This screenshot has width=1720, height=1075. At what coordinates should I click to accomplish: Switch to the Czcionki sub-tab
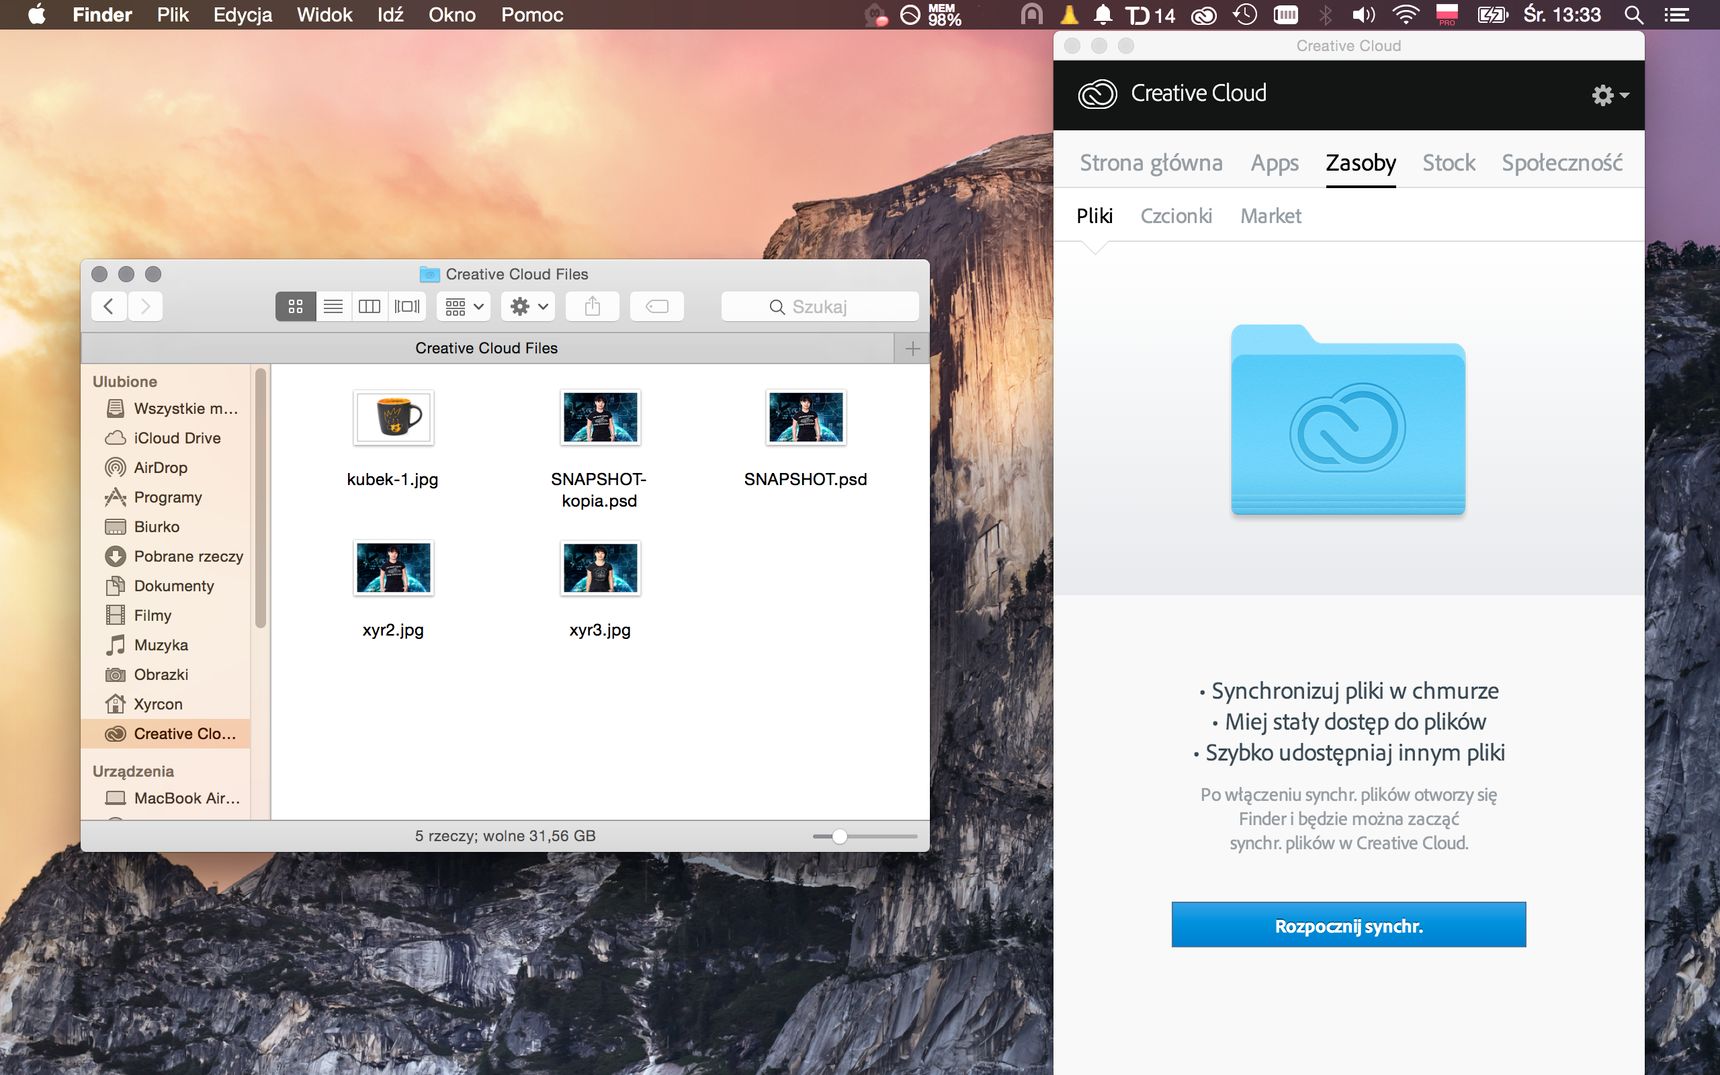click(1176, 216)
